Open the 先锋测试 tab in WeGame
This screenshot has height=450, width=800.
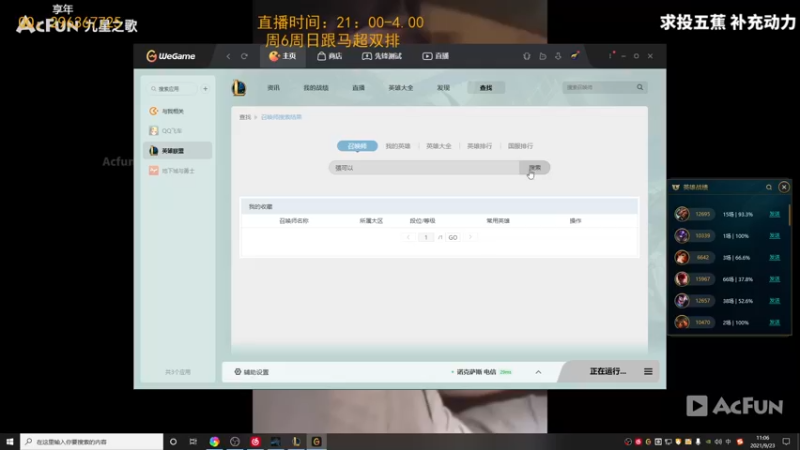[x=382, y=56]
